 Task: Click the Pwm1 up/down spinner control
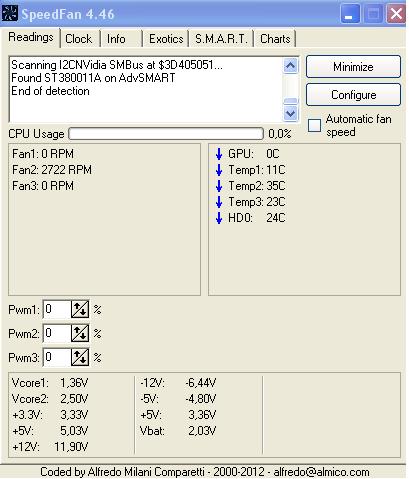pos(80,309)
